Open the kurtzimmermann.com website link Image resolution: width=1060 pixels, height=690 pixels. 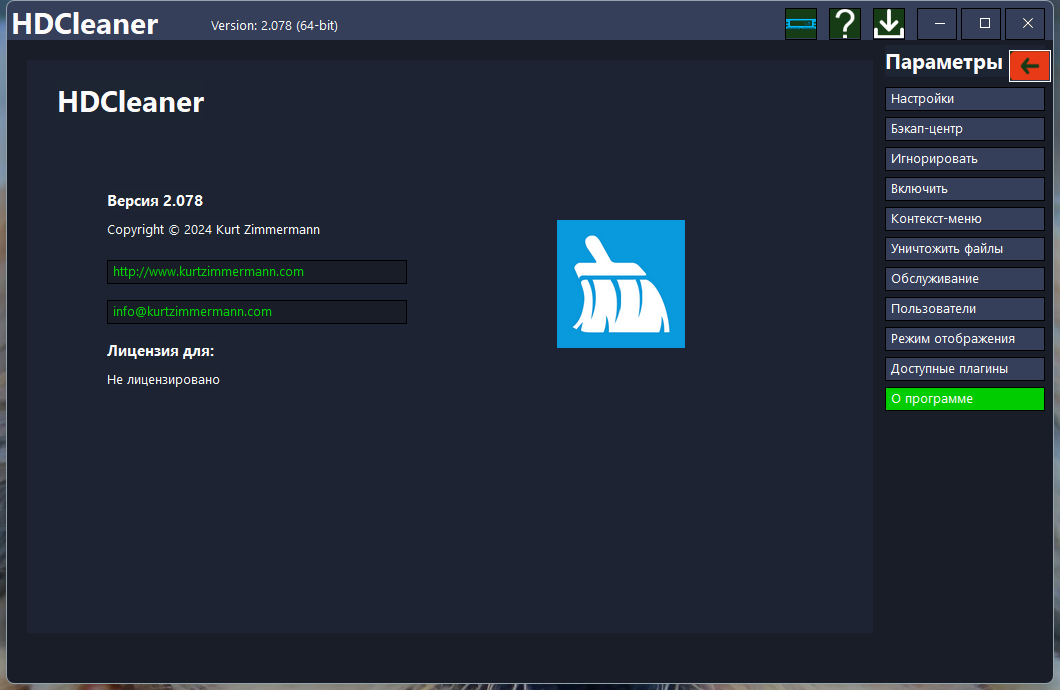click(x=209, y=272)
